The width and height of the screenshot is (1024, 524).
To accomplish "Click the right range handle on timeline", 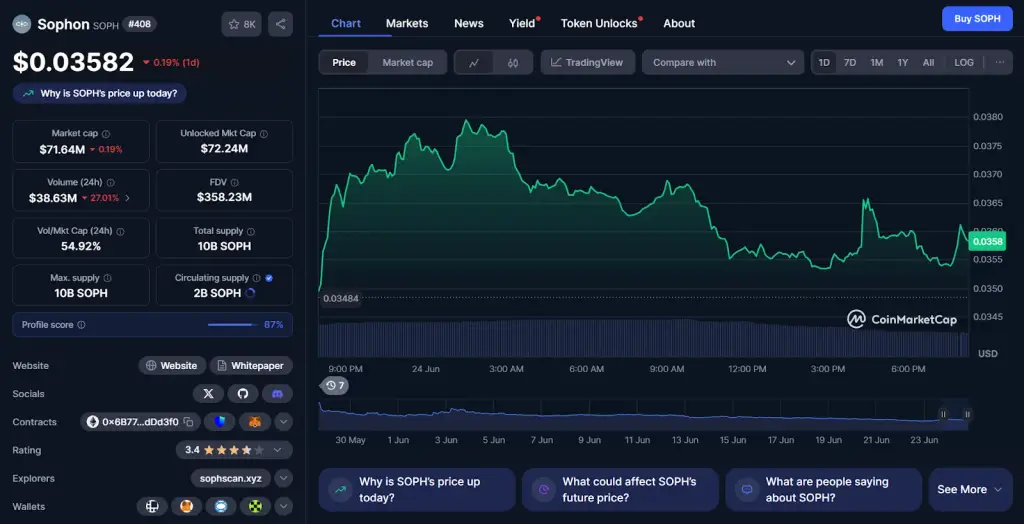I will 967,414.
